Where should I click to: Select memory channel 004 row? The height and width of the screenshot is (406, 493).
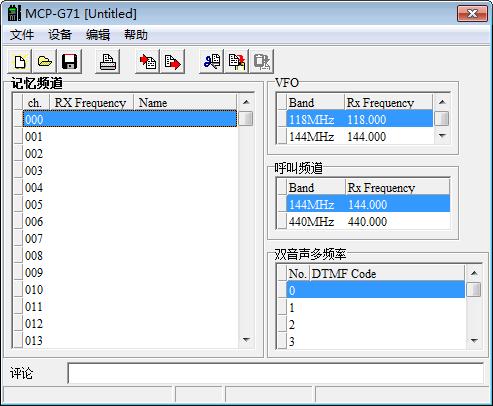[130, 187]
